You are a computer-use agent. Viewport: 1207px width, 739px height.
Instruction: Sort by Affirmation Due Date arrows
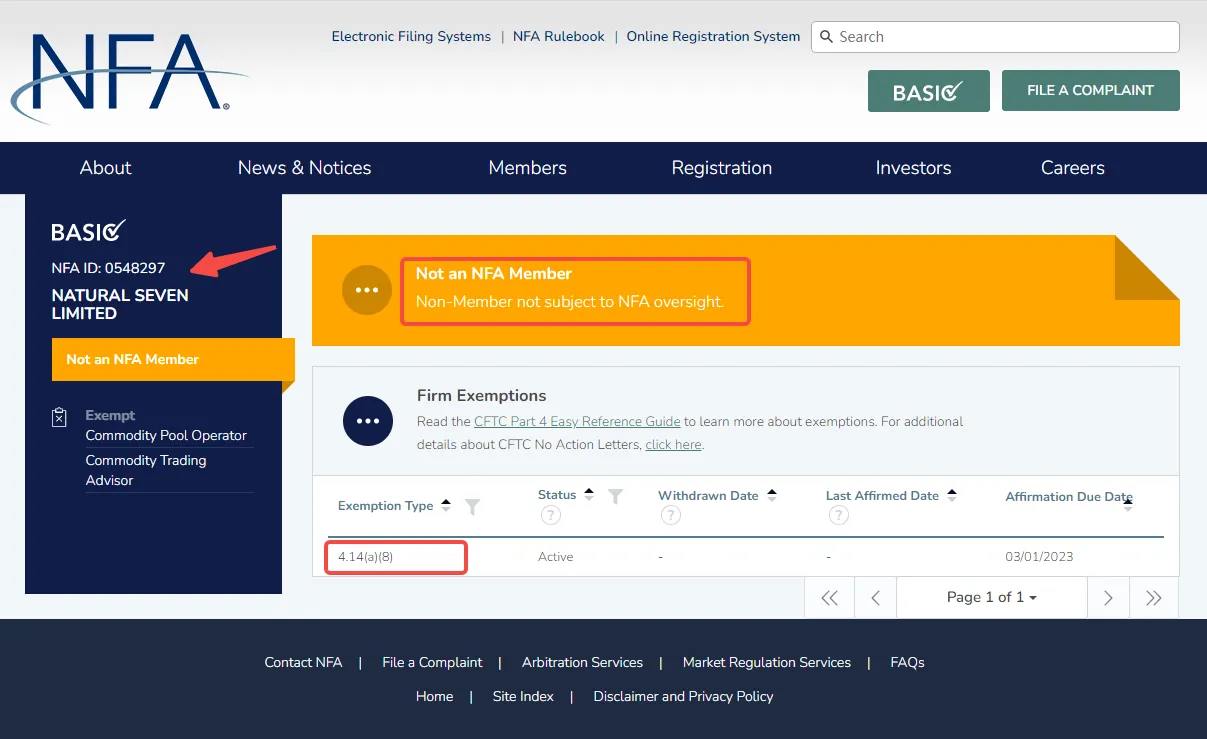pyautogui.click(x=1128, y=506)
